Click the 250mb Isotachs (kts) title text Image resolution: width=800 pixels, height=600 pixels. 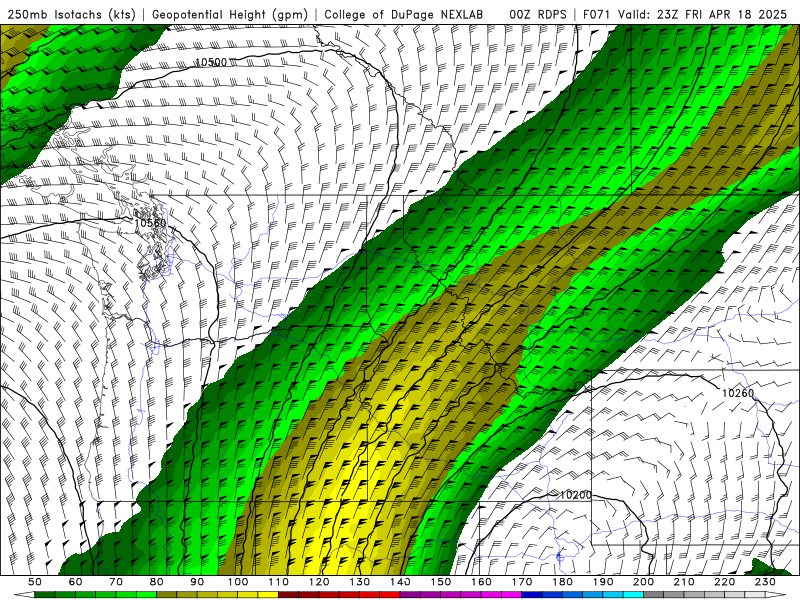click(71, 14)
